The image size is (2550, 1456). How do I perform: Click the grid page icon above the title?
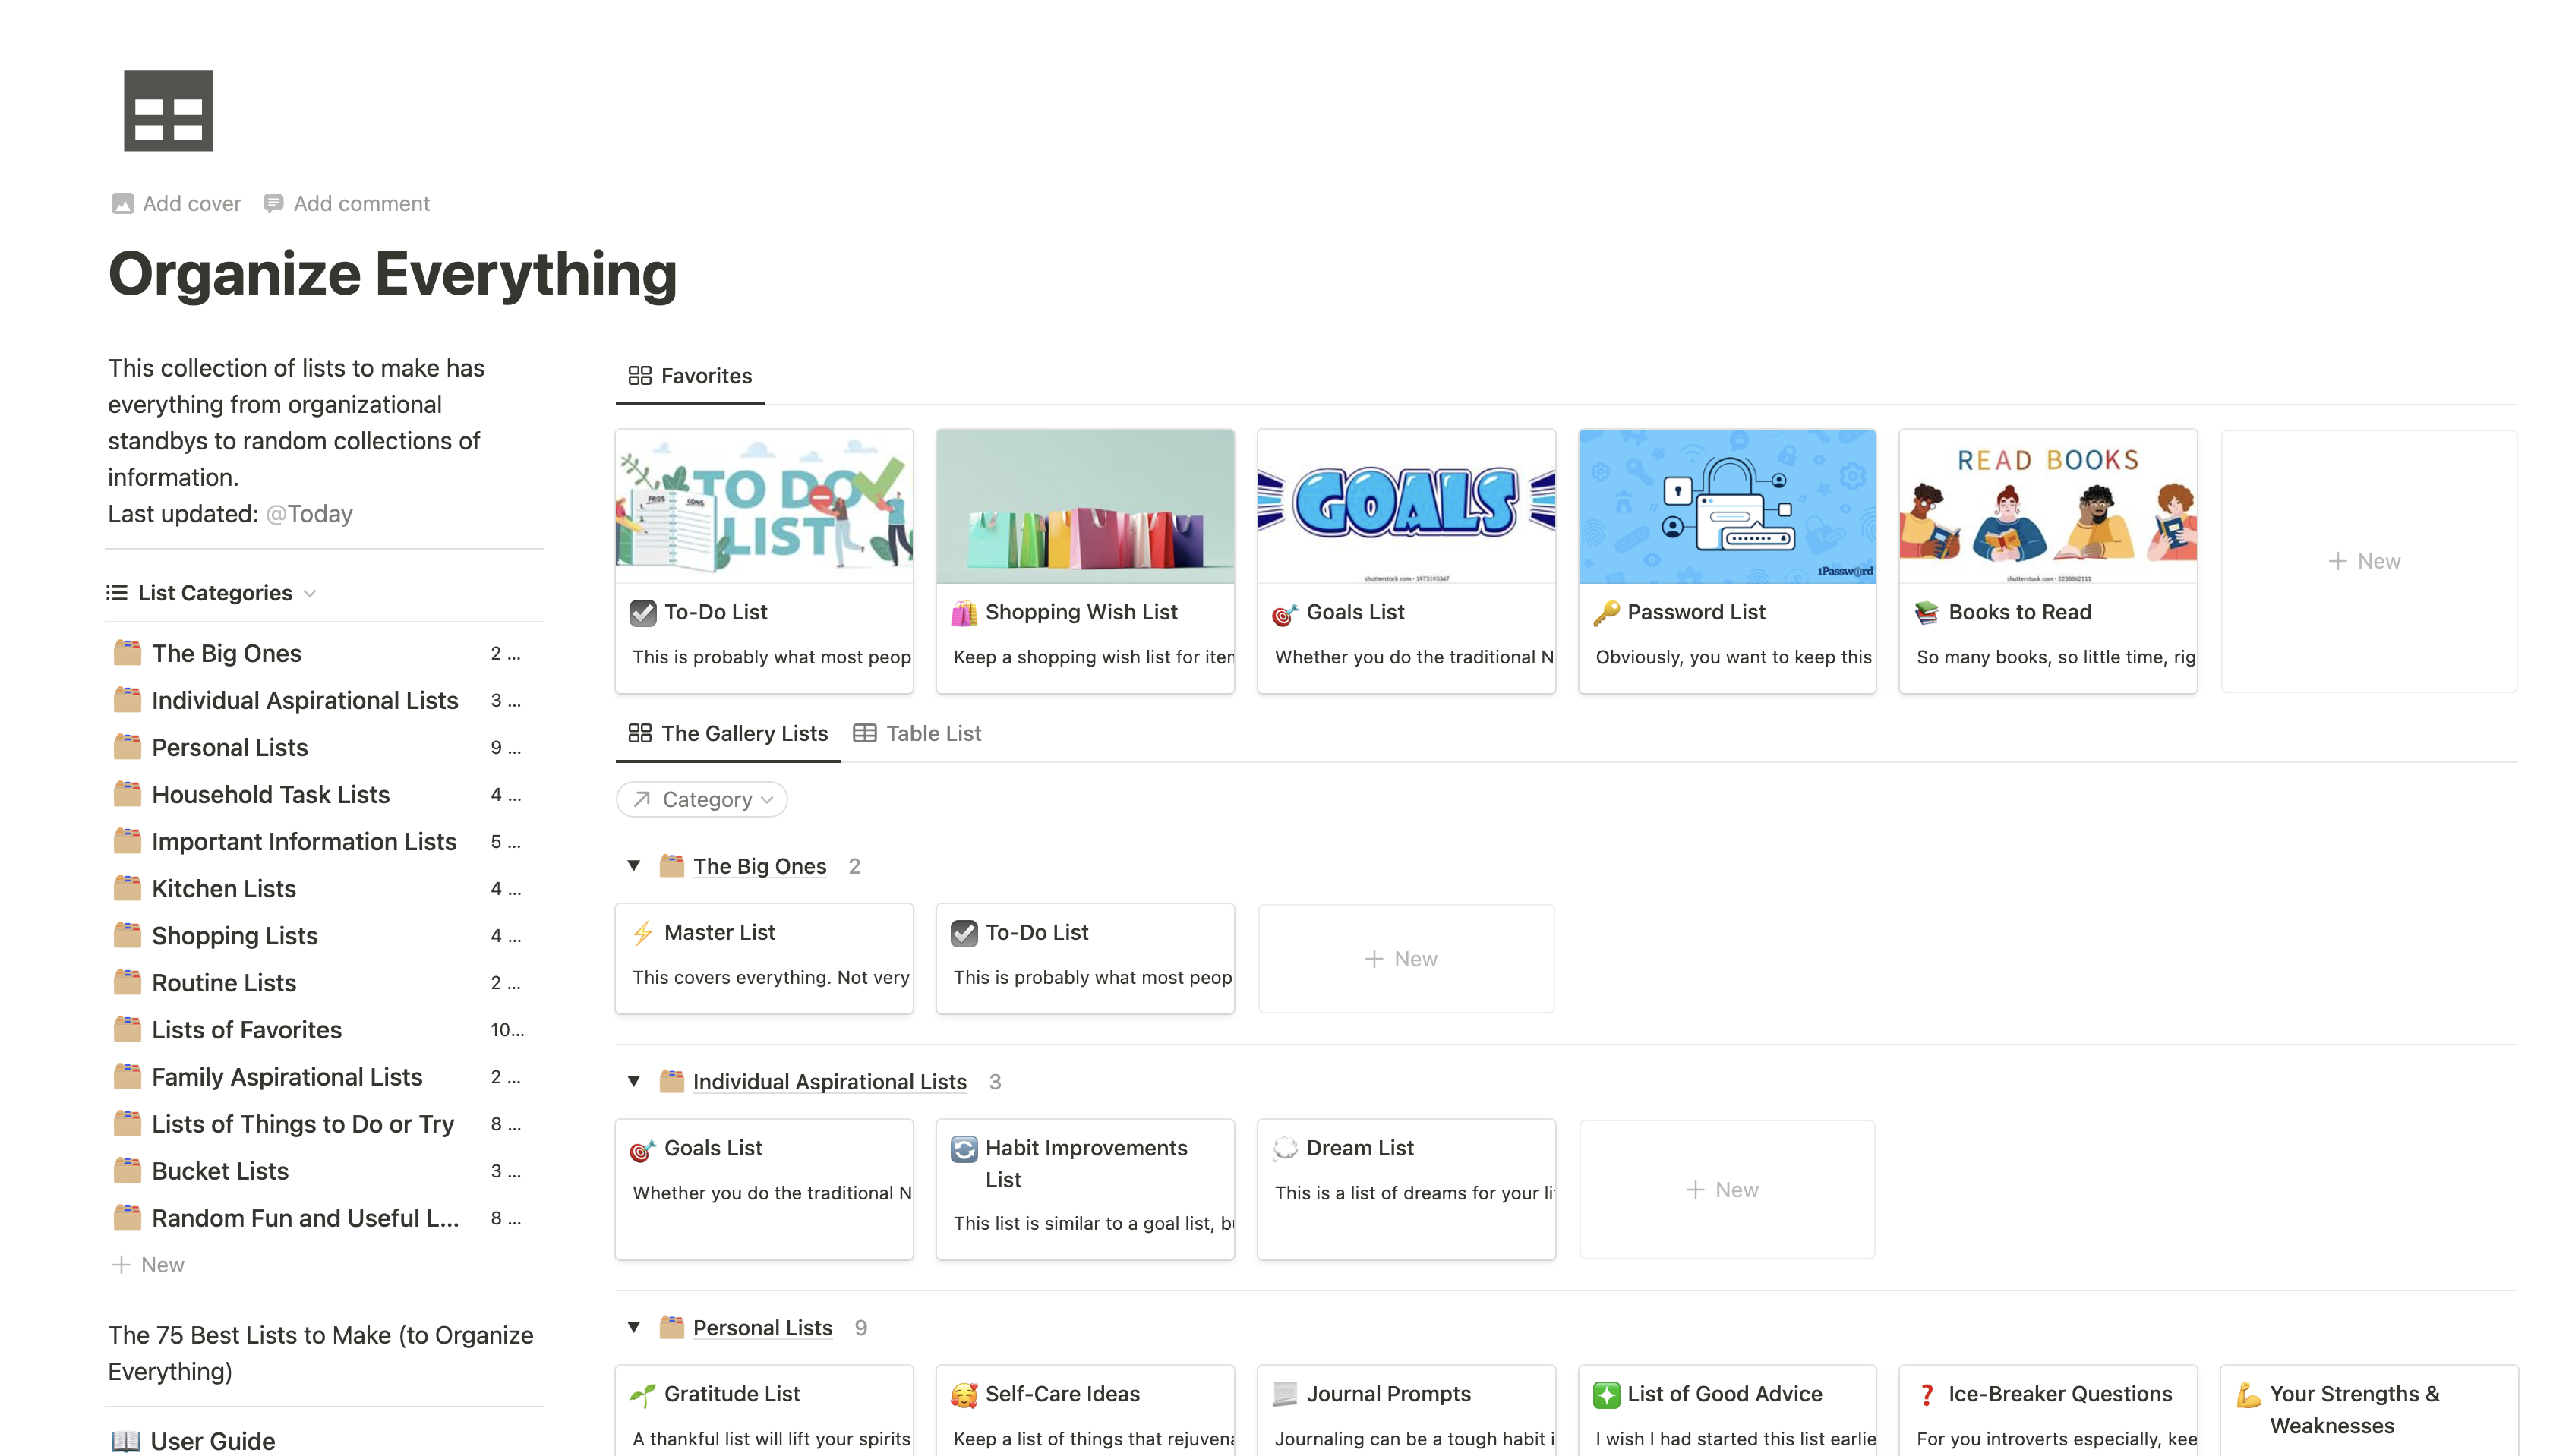tap(167, 110)
